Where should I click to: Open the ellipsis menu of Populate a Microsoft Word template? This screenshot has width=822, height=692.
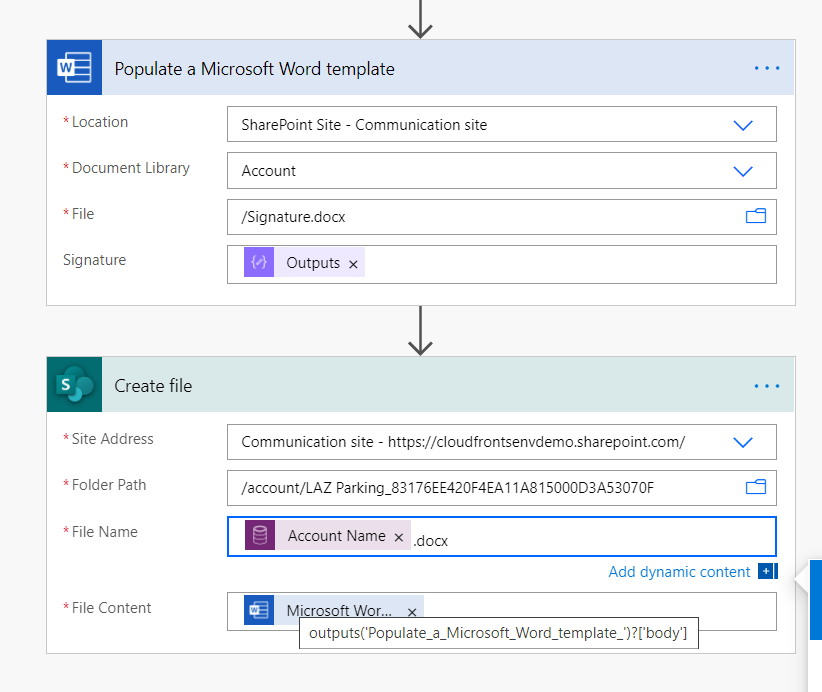pyautogui.click(x=766, y=68)
